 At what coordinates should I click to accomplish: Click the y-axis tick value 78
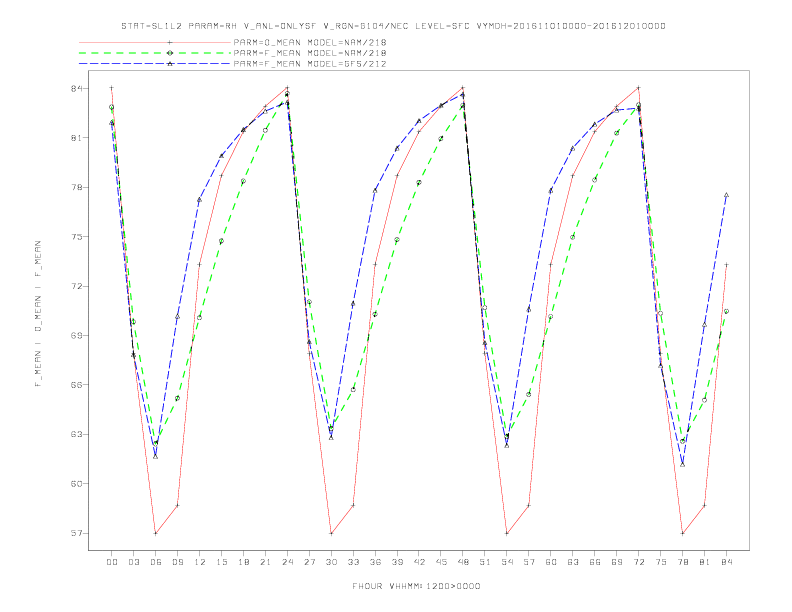click(76, 187)
